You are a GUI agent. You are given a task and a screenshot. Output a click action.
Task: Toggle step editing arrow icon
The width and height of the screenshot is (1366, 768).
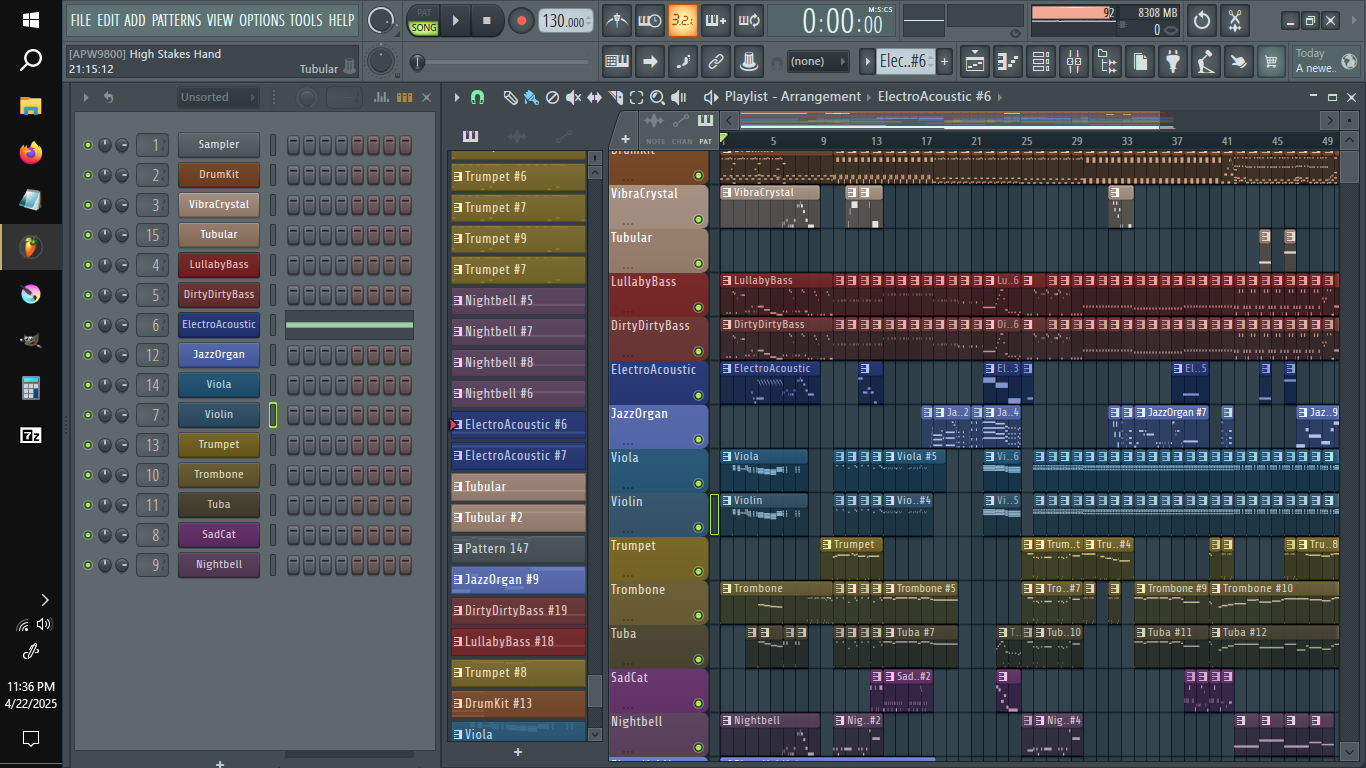coord(650,62)
